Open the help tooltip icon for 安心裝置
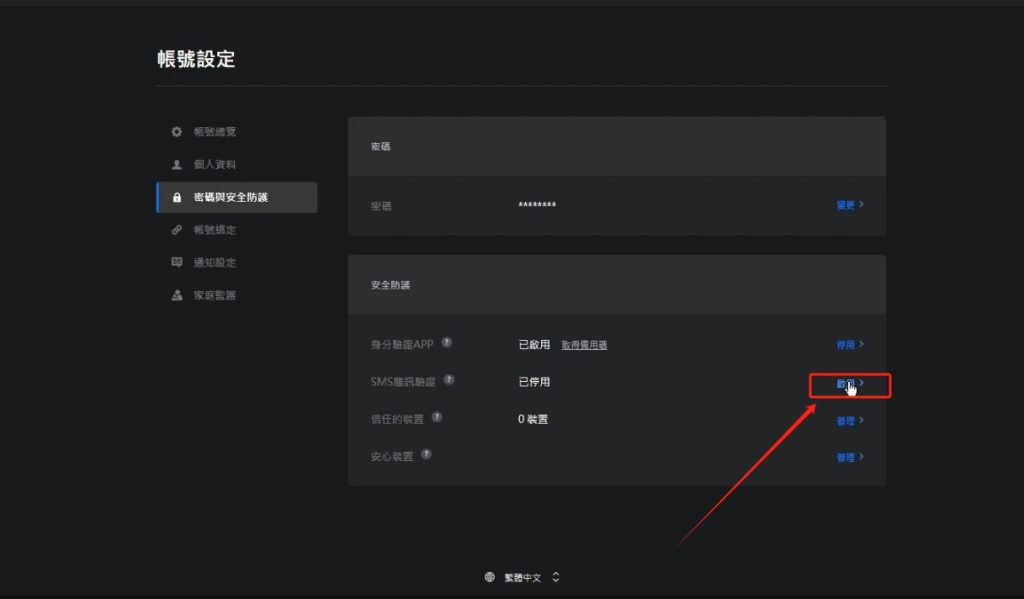This screenshot has width=1024, height=599. (426, 454)
